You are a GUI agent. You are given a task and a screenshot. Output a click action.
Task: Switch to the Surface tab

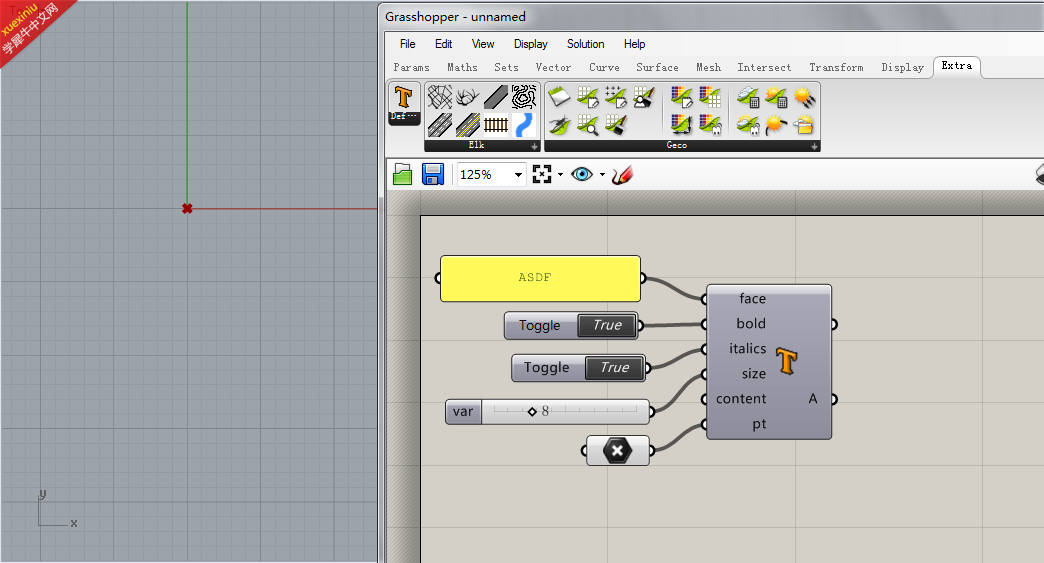coord(657,67)
